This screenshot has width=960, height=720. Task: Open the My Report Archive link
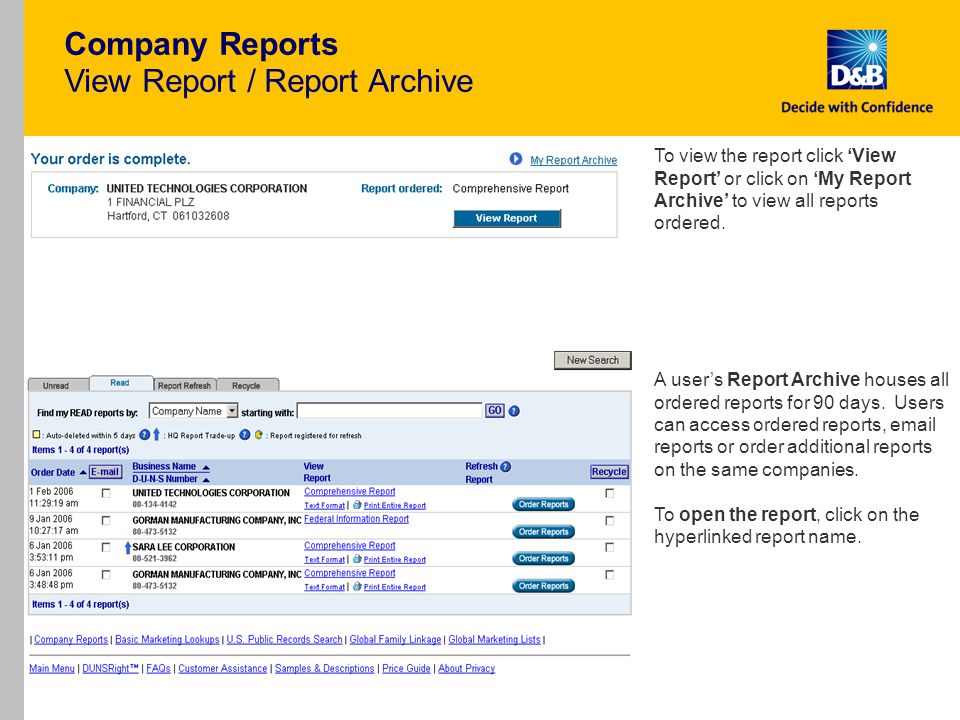pos(574,160)
